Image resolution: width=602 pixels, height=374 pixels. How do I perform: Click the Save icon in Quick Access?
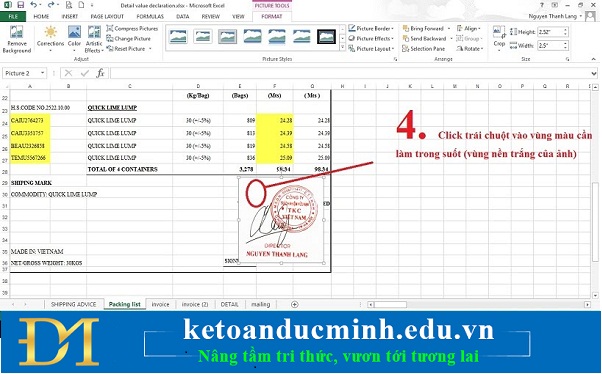pyautogui.click(x=20, y=5)
